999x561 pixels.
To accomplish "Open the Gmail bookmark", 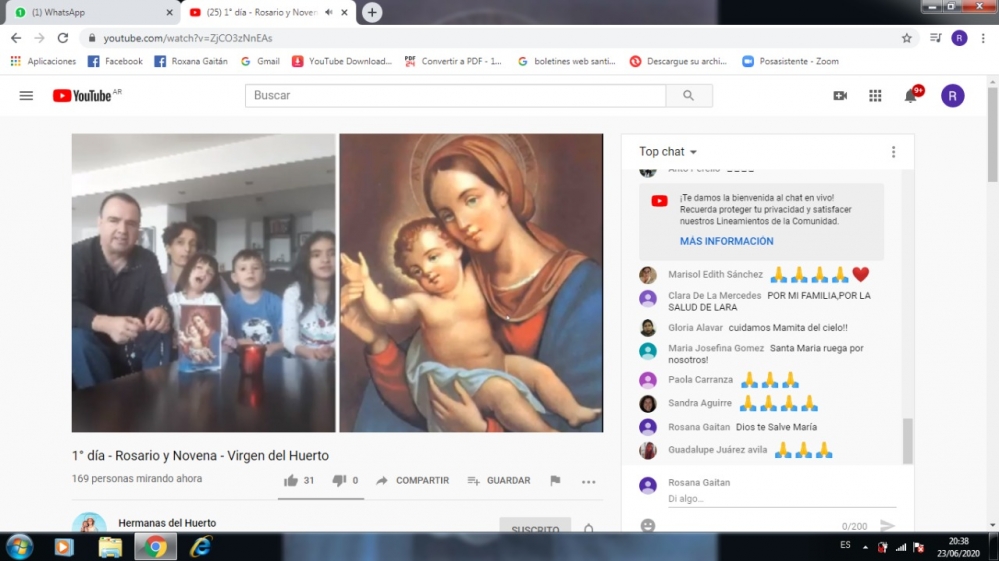I will [x=260, y=61].
